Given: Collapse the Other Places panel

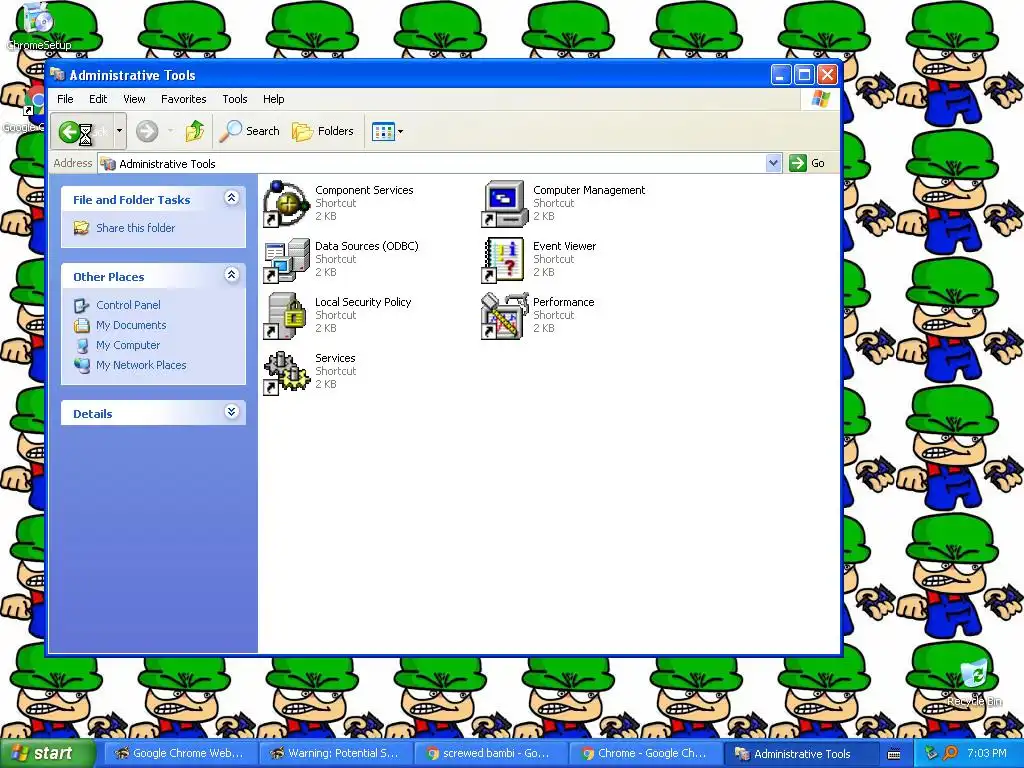Looking at the screenshot, I should tap(231, 275).
